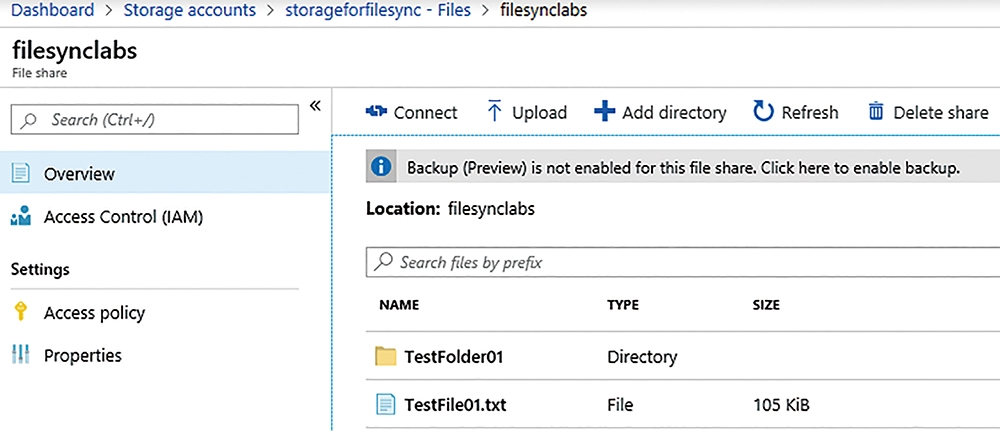Open Storage accounts breadcrumb link

click(x=189, y=10)
